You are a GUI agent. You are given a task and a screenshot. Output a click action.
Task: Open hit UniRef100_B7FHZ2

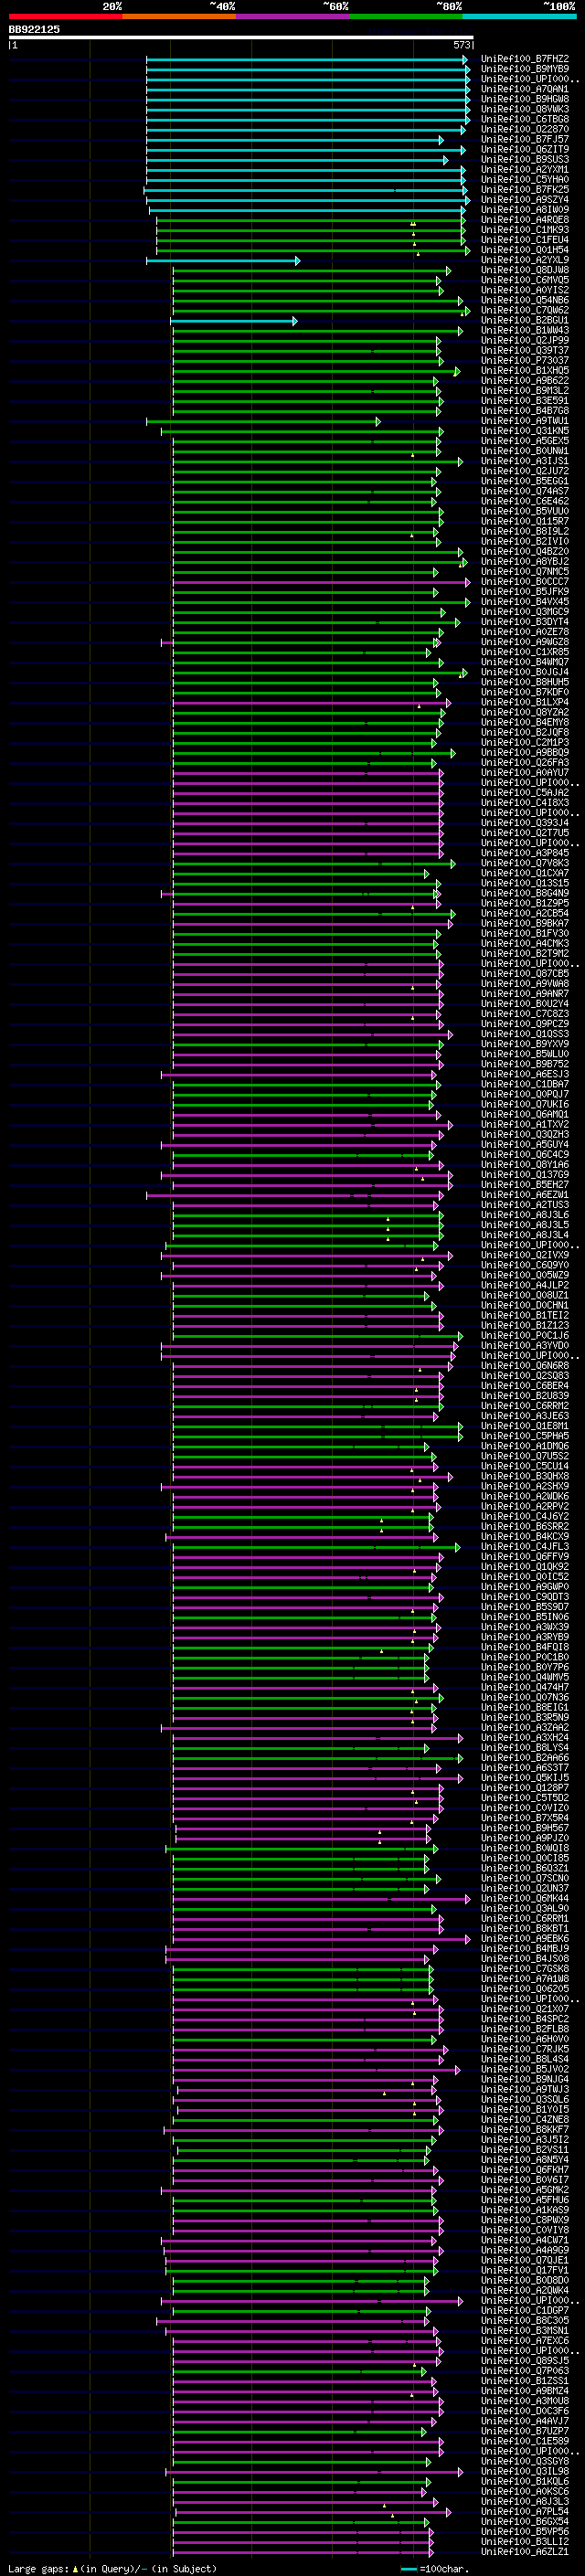click(525, 59)
